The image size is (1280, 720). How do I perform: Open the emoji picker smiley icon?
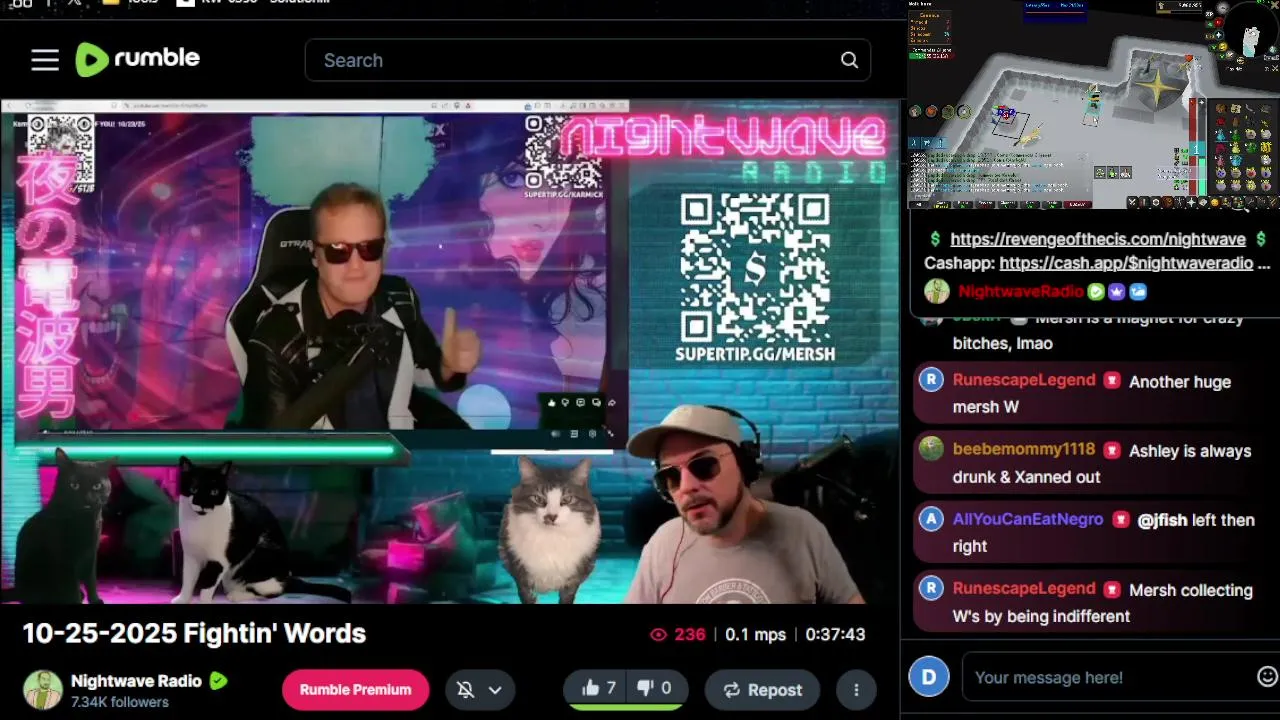pos(1267,677)
